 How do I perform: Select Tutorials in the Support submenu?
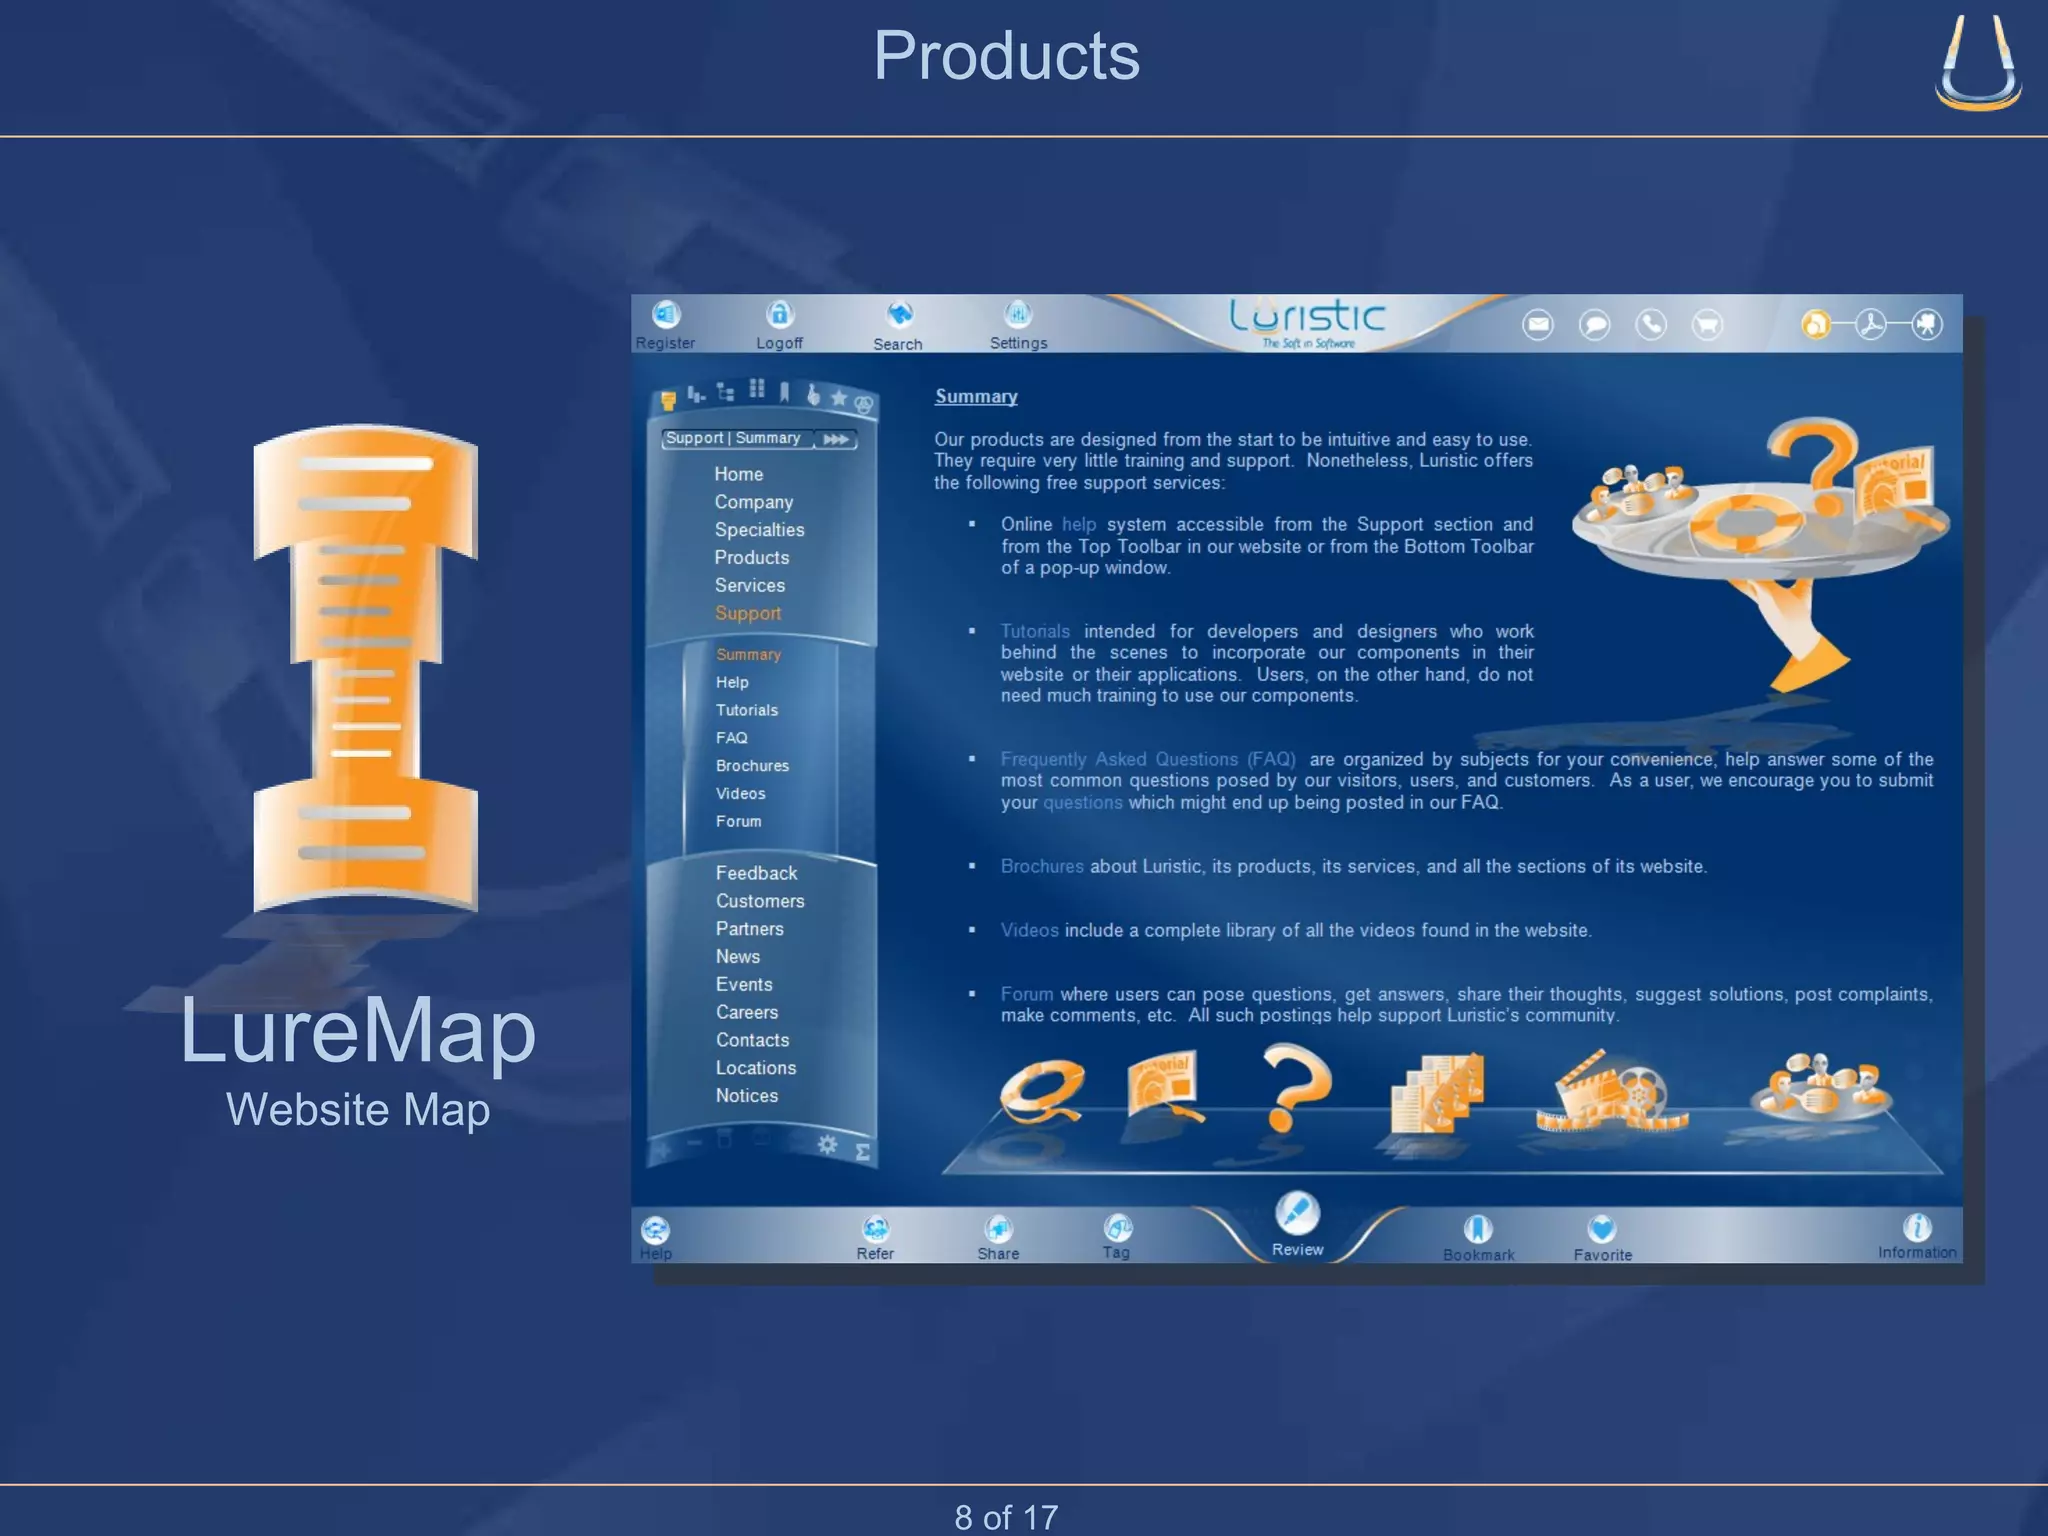[x=747, y=710]
